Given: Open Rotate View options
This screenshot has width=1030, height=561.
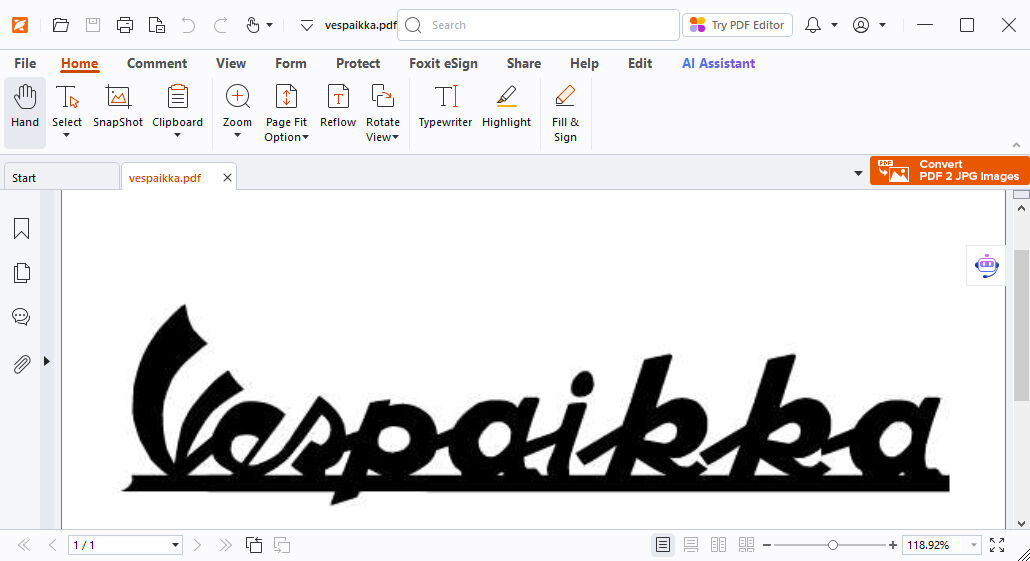Looking at the screenshot, I should pos(383,113).
